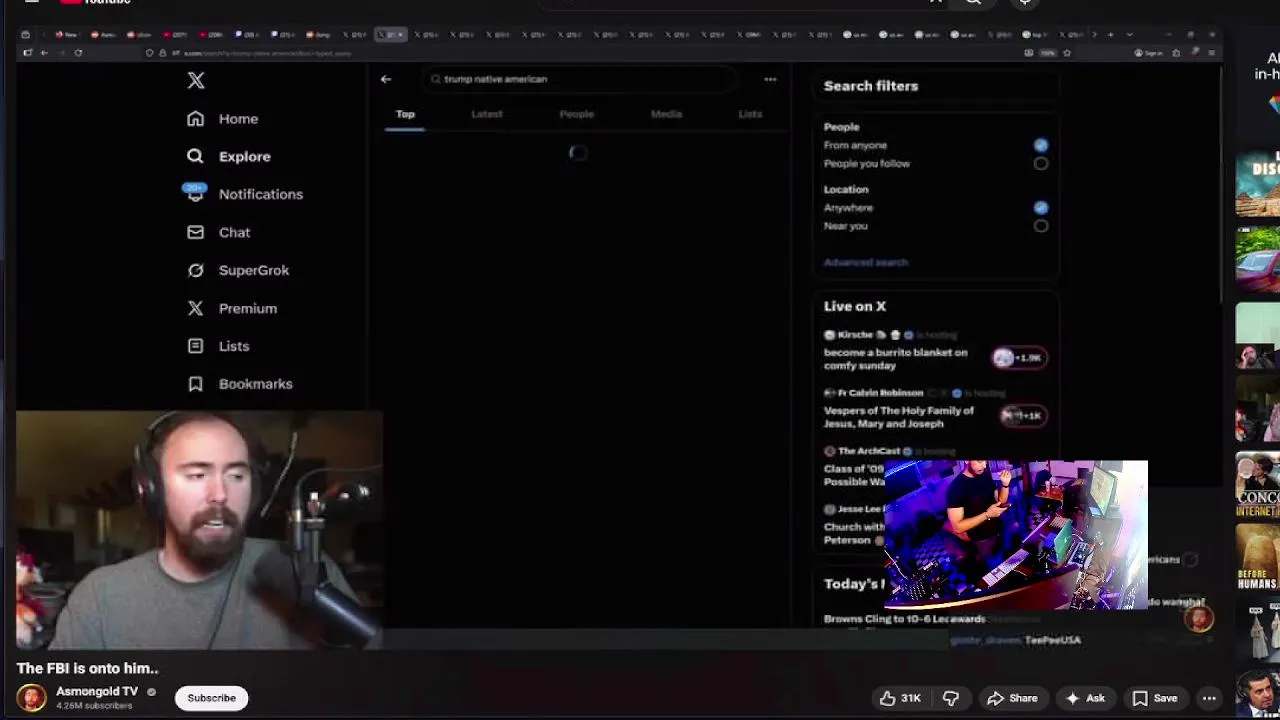The height and width of the screenshot is (720, 1280).
Task: Open the YouTube more actions menu
Action: [1209, 698]
